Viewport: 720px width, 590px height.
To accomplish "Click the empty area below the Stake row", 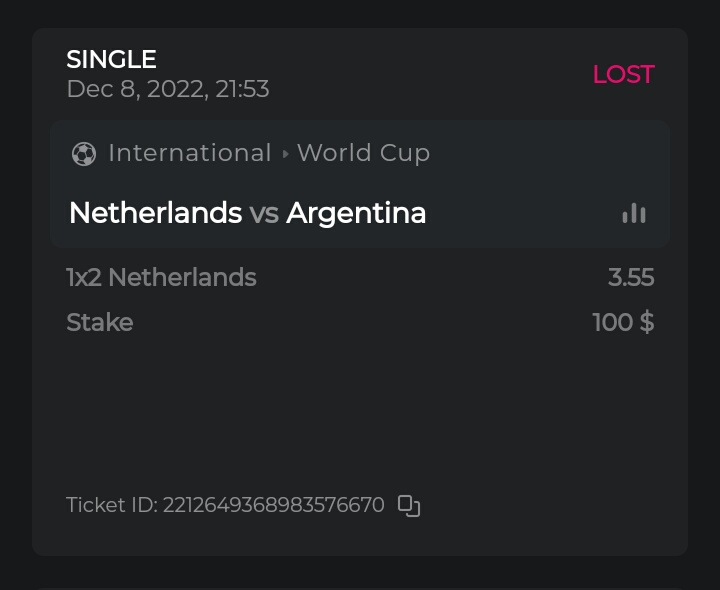I will [x=360, y=410].
